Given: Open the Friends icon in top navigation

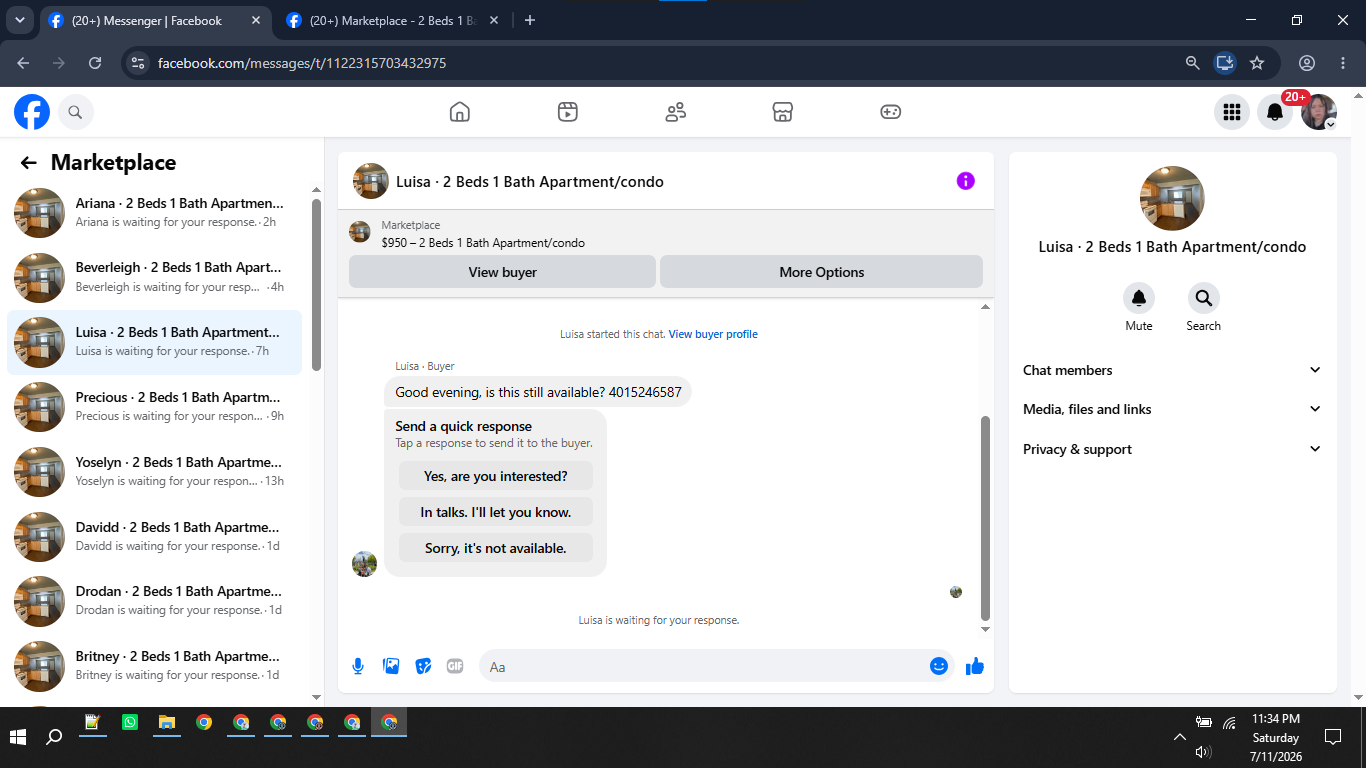Looking at the screenshot, I should click(x=676, y=112).
